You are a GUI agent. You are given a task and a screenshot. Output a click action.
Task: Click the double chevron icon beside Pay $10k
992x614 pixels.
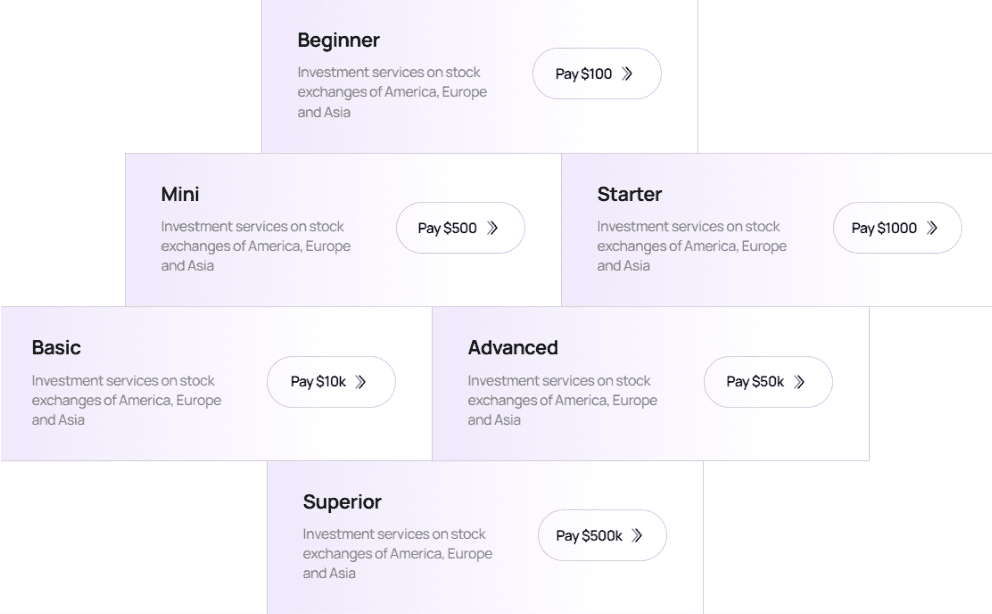pyautogui.click(x=361, y=381)
